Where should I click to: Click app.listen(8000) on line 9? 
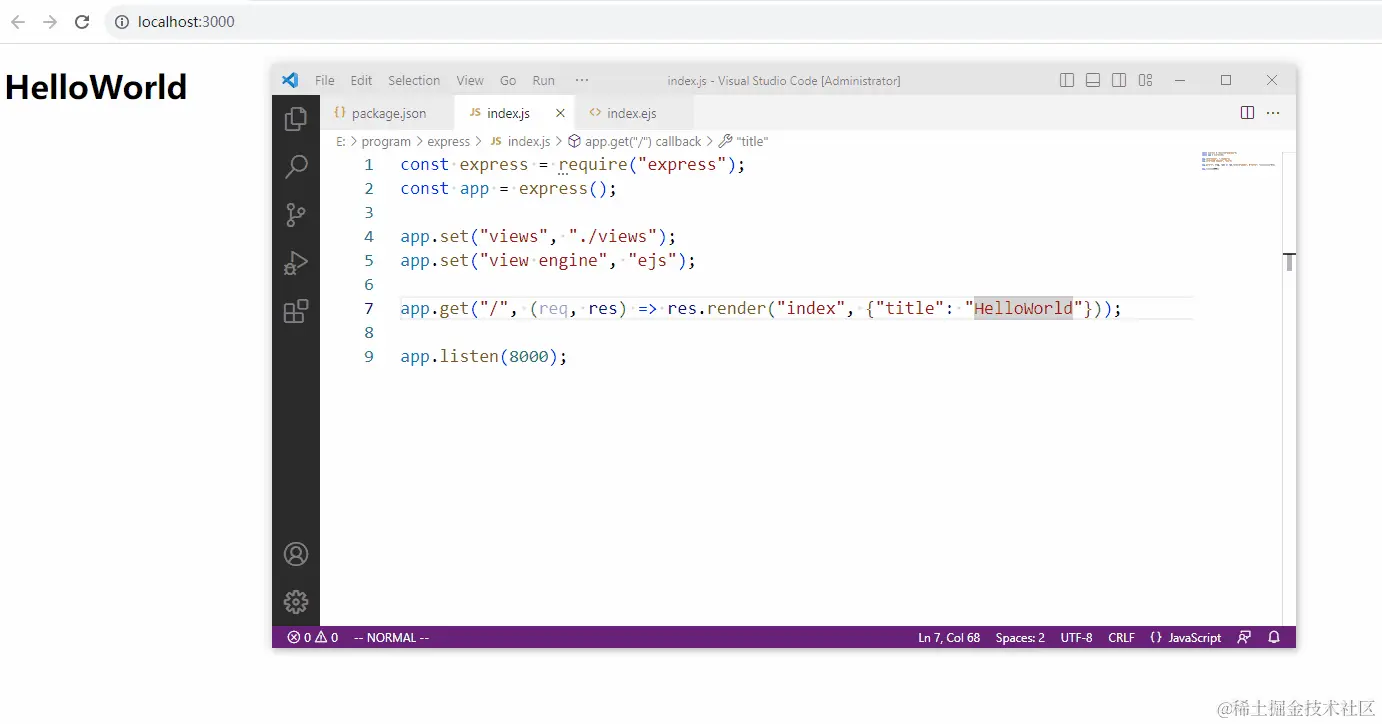point(484,356)
